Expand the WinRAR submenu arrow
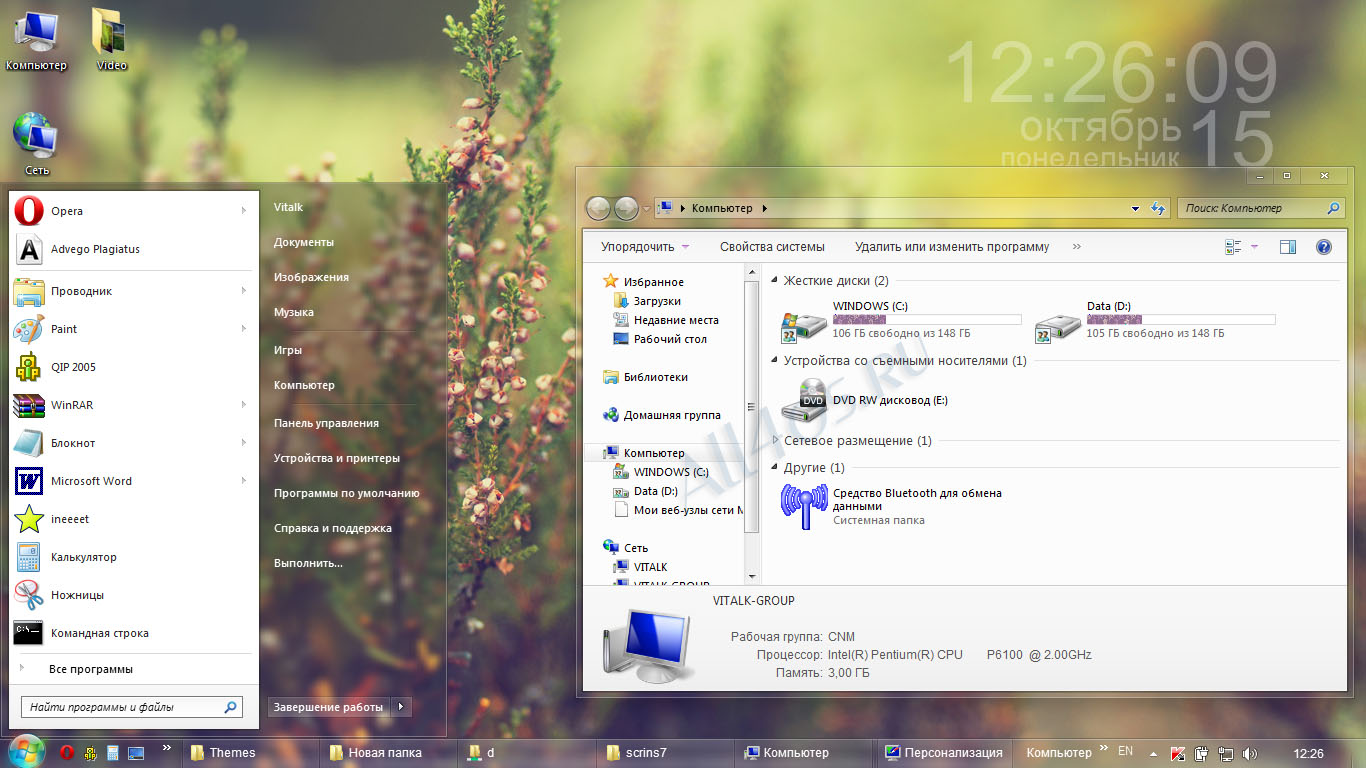 [243, 405]
